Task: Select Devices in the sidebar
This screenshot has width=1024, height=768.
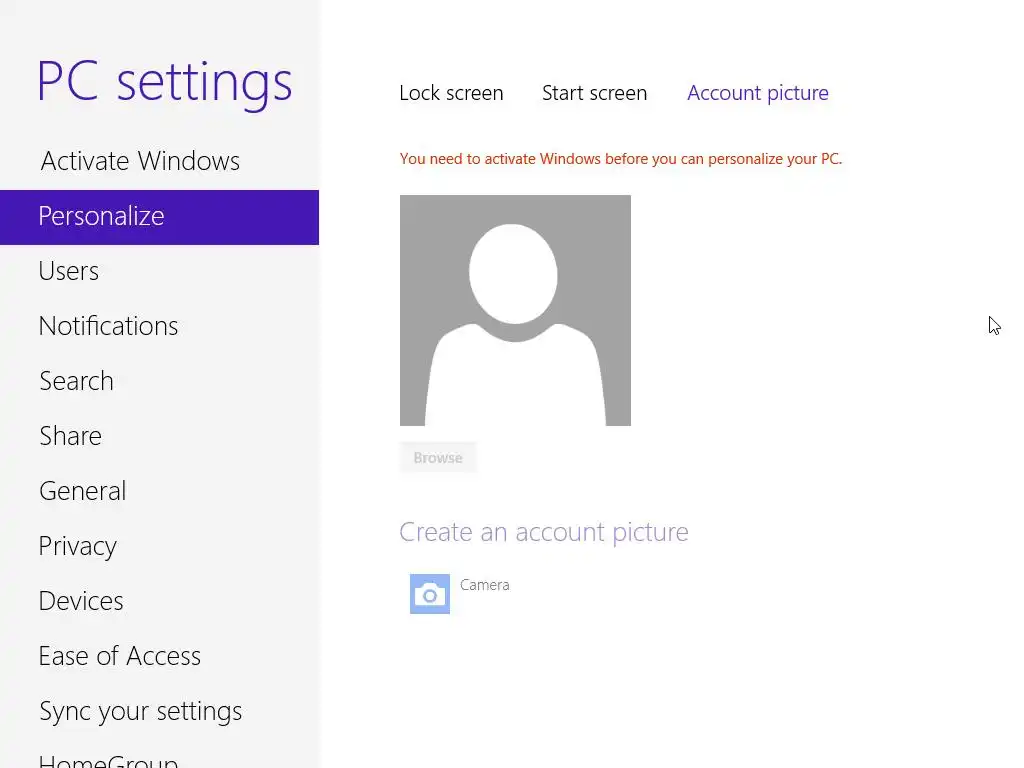Action: pos(81,601)
